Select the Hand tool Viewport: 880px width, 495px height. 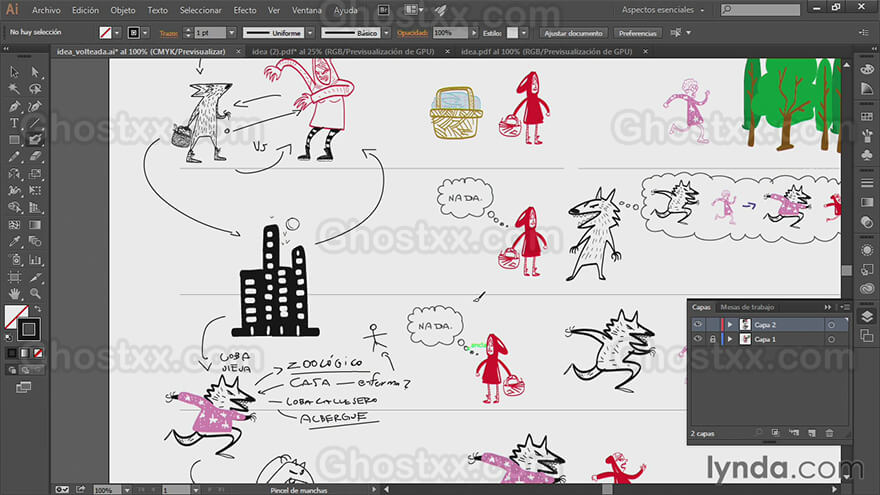pyautogui.click(x=14, y=294)
